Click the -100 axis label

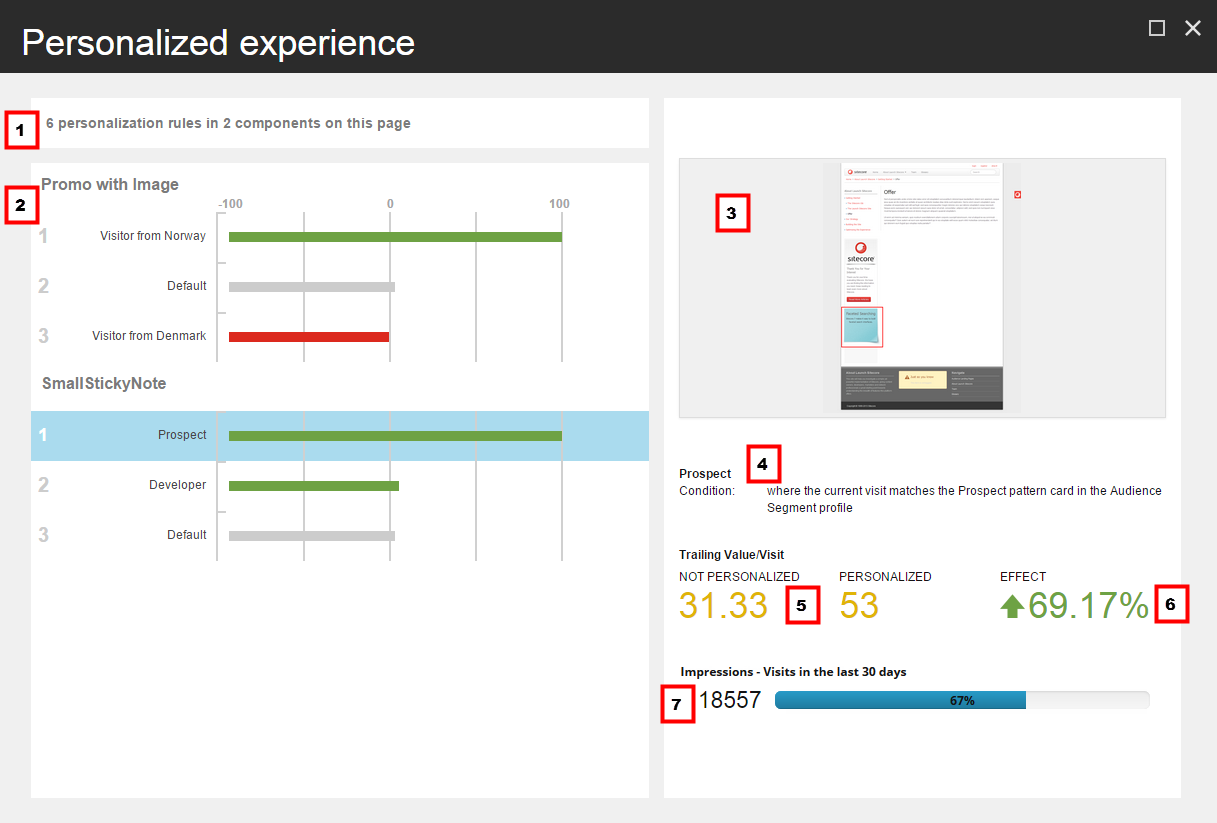coord(231,204)
